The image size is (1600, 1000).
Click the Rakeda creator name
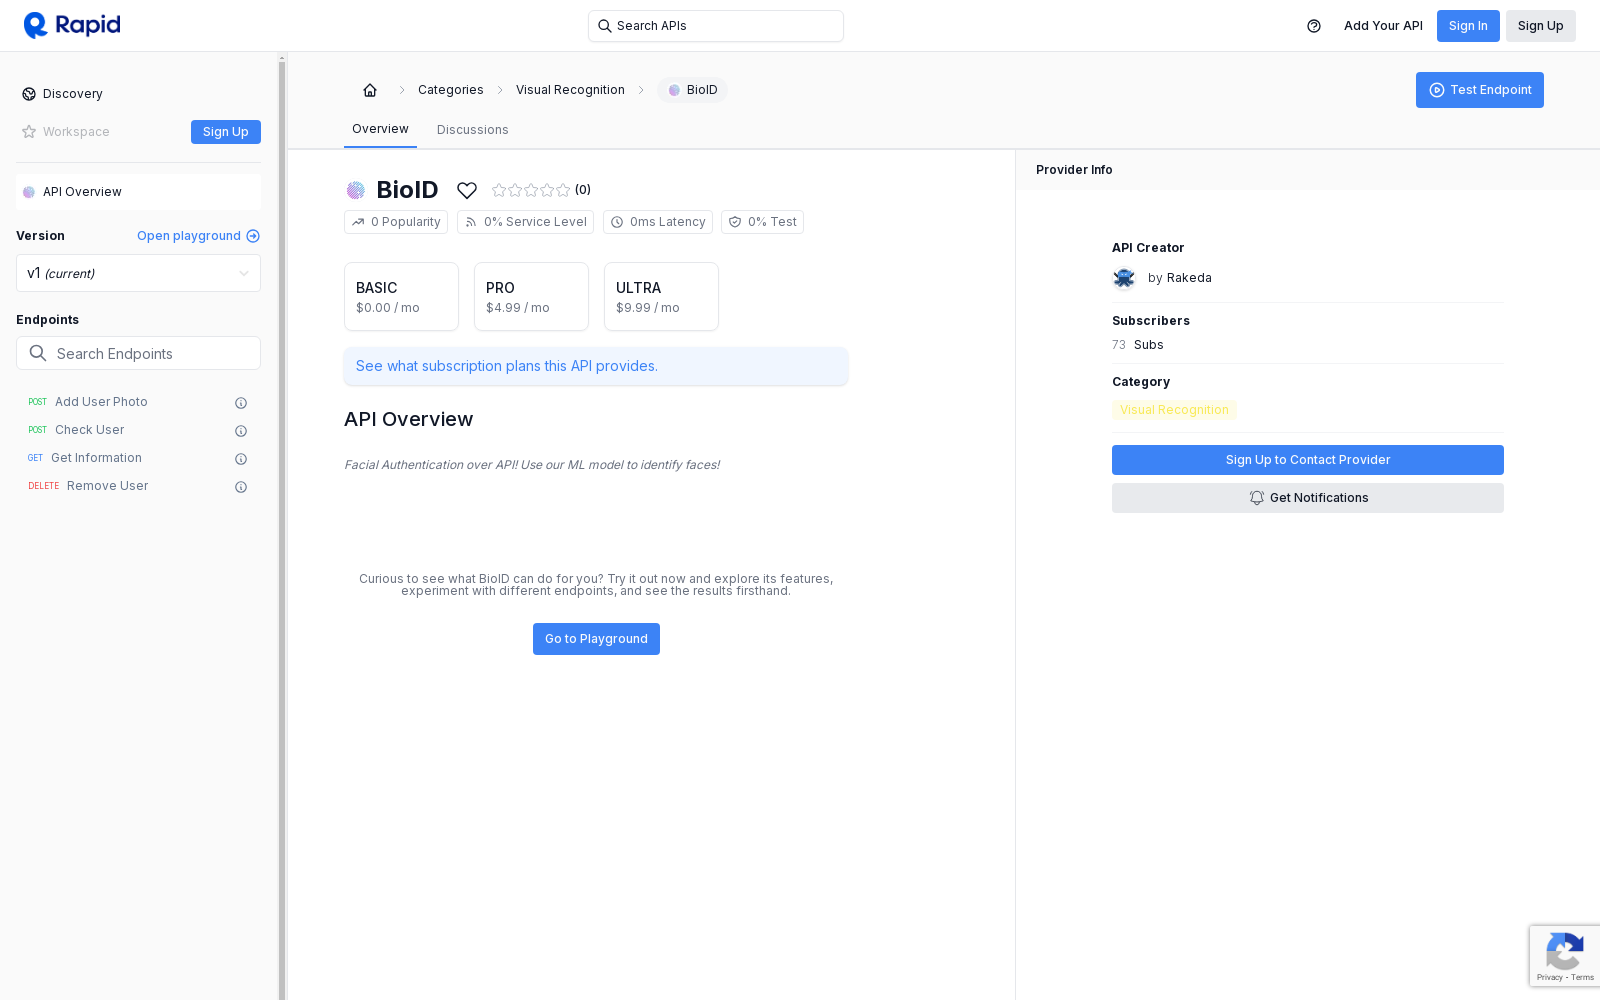point(1189,278)
